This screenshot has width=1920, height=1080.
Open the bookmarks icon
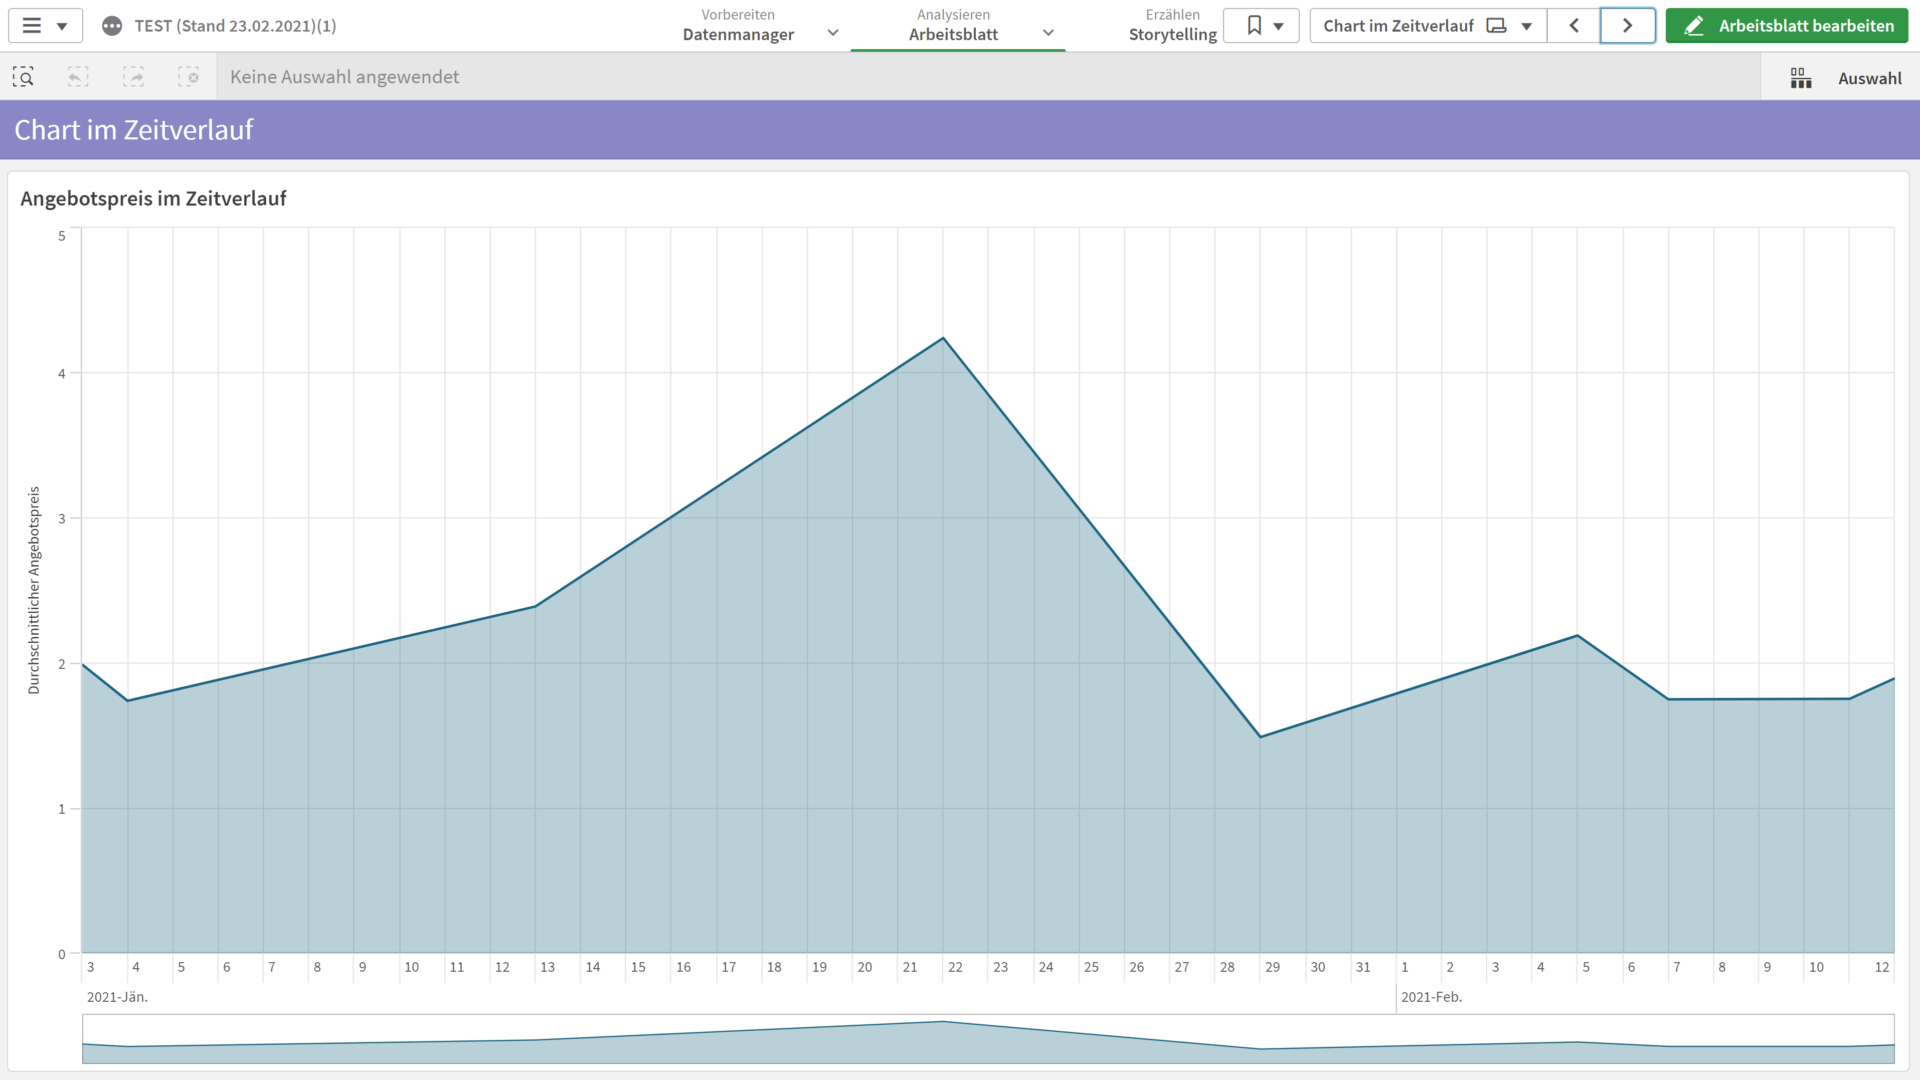1254,26
